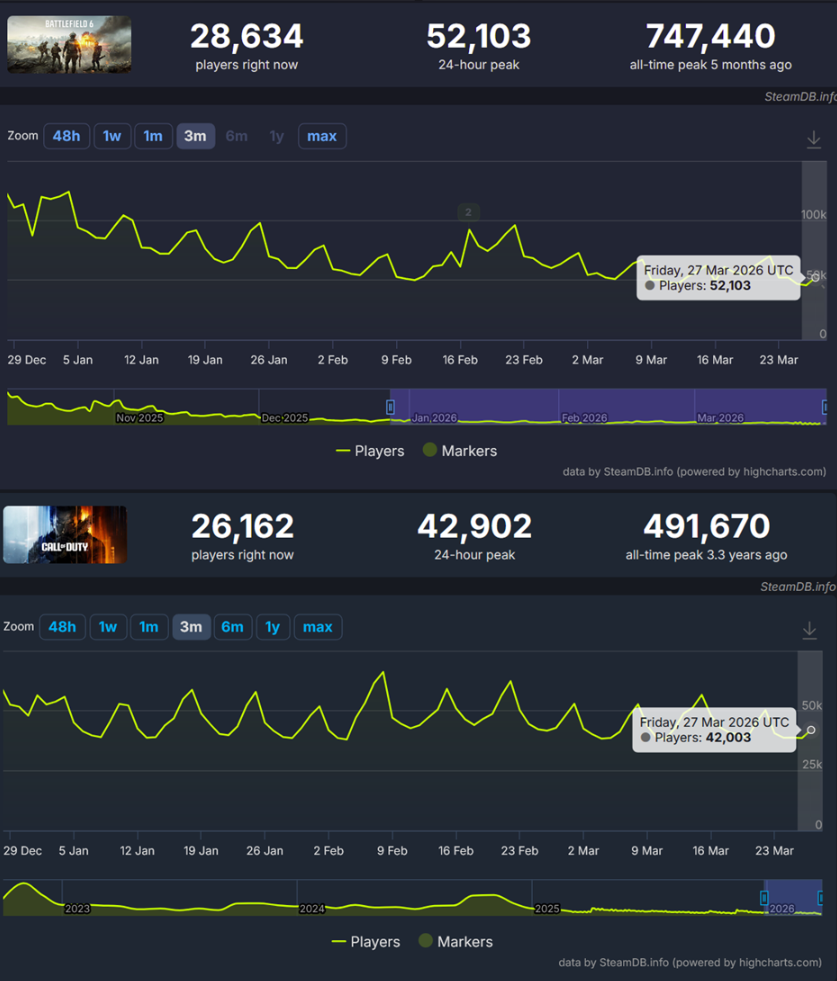Click 2023 in Call of Duty navigator

pos(77,908)
